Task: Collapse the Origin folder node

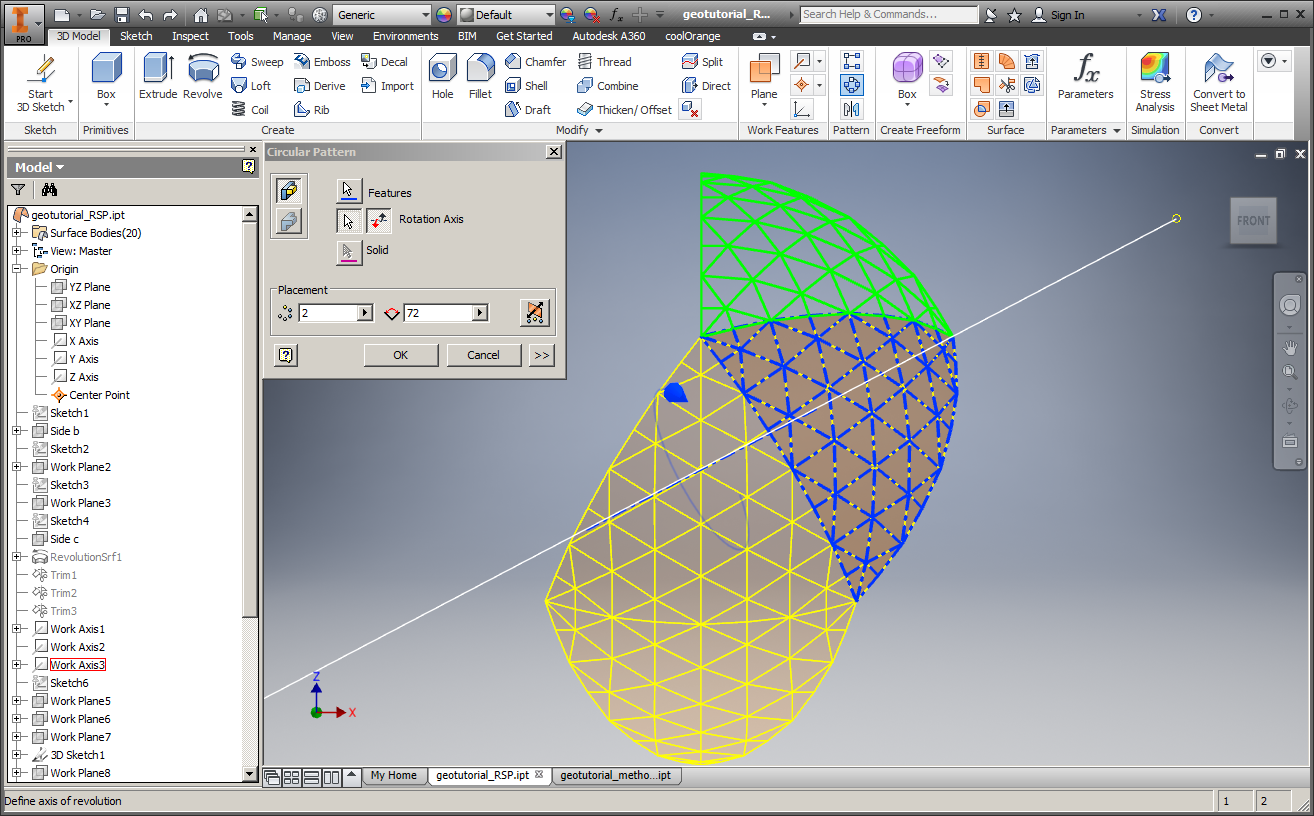Action: pyautogui.click(x=17, y=269)
